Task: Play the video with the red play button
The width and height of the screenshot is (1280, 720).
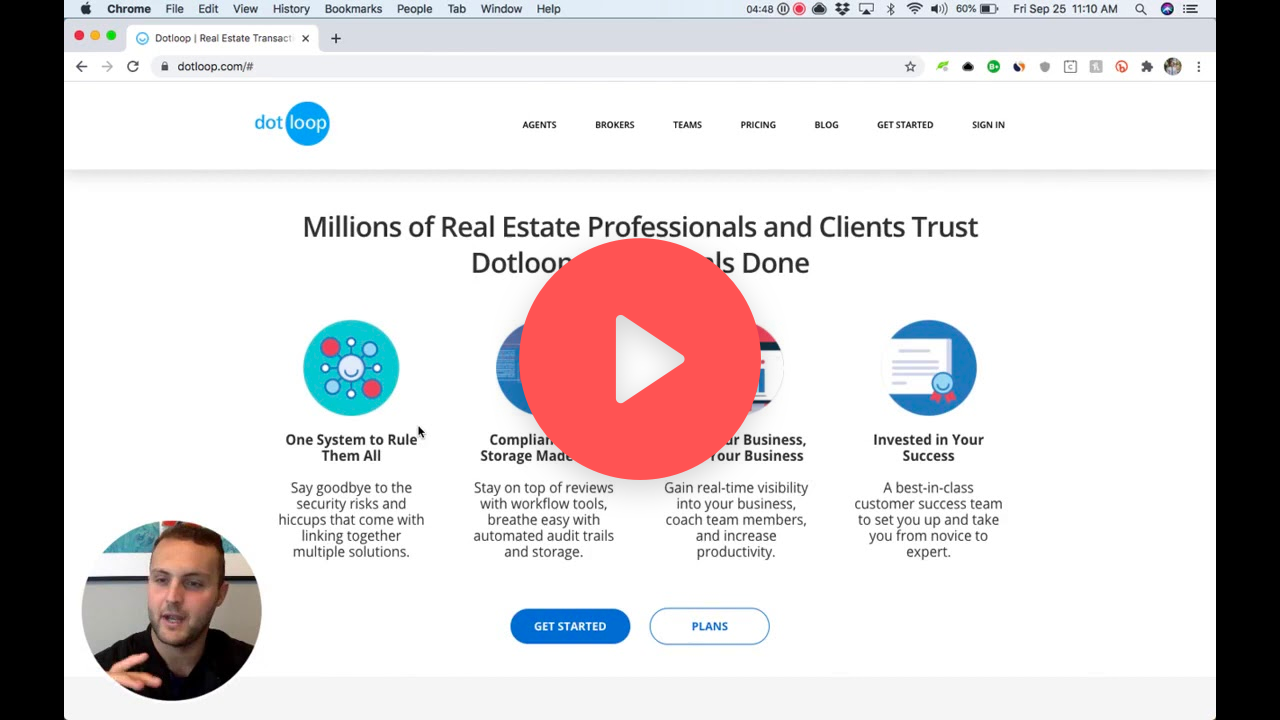Action: 640,359
